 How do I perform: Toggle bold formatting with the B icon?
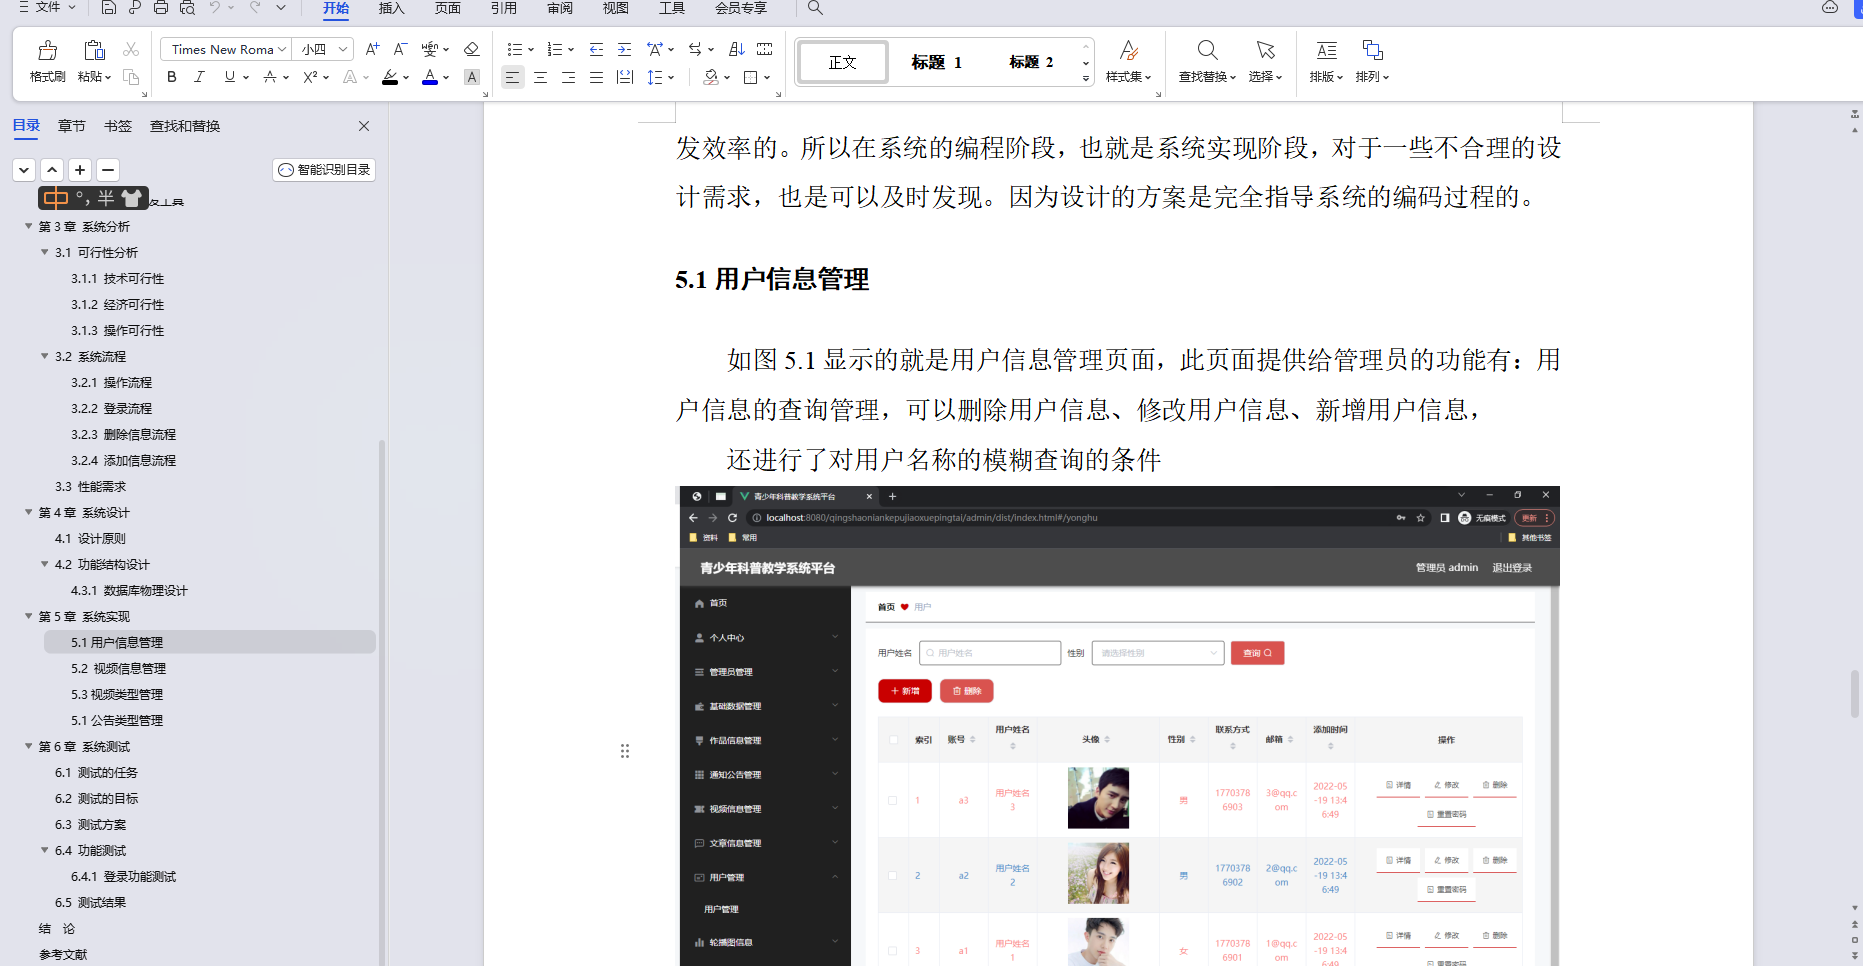tap(171, 77)
